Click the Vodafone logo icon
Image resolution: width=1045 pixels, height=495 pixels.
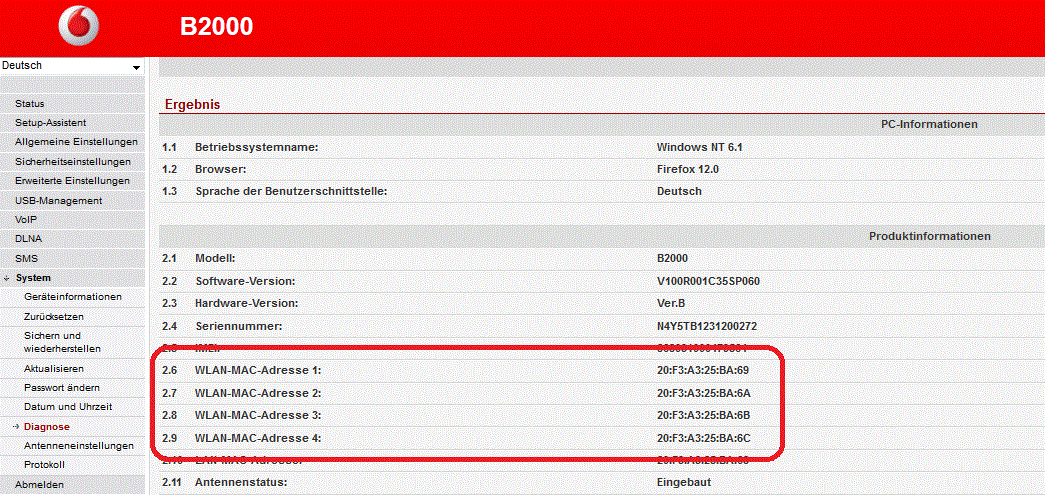[x=79, y=27]
